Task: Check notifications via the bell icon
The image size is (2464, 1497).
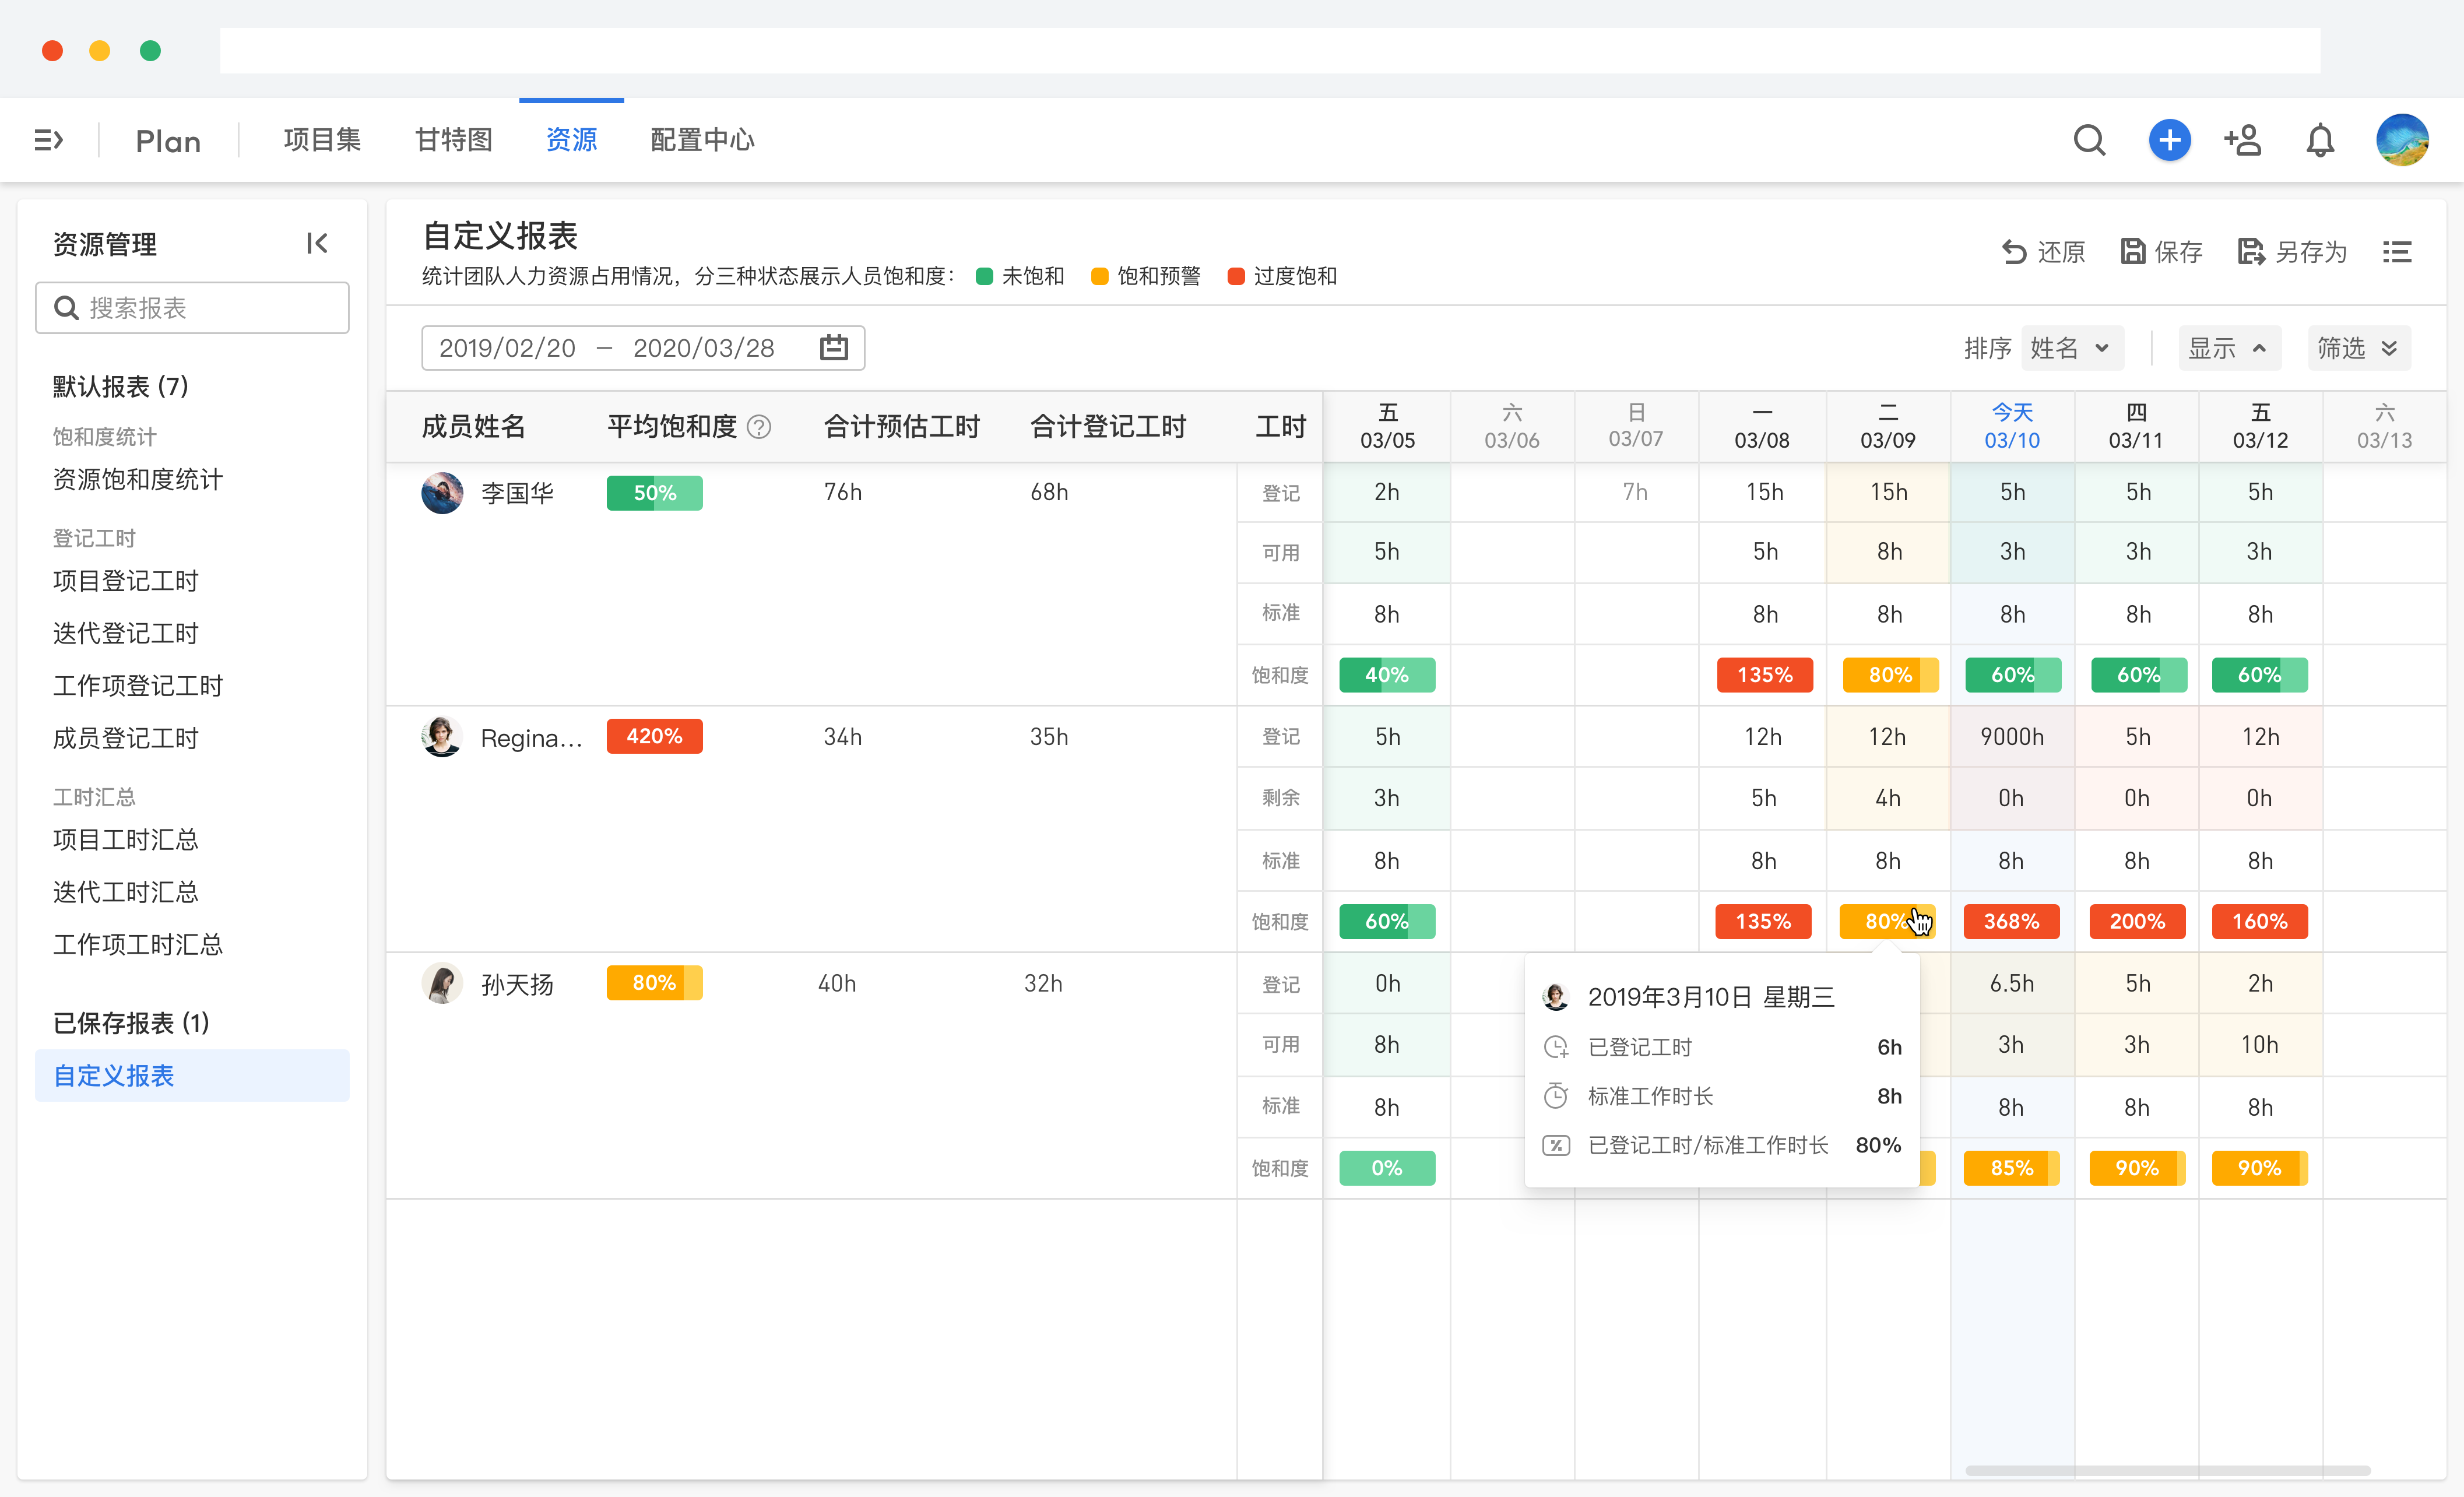Action: click(x=2319, y=140)
